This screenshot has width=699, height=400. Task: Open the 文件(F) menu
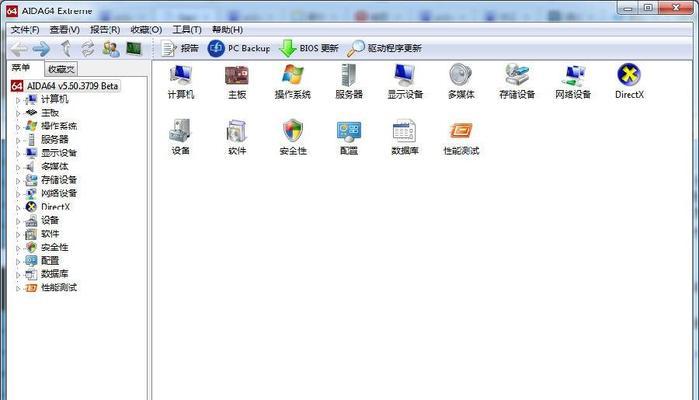[25, 29]
